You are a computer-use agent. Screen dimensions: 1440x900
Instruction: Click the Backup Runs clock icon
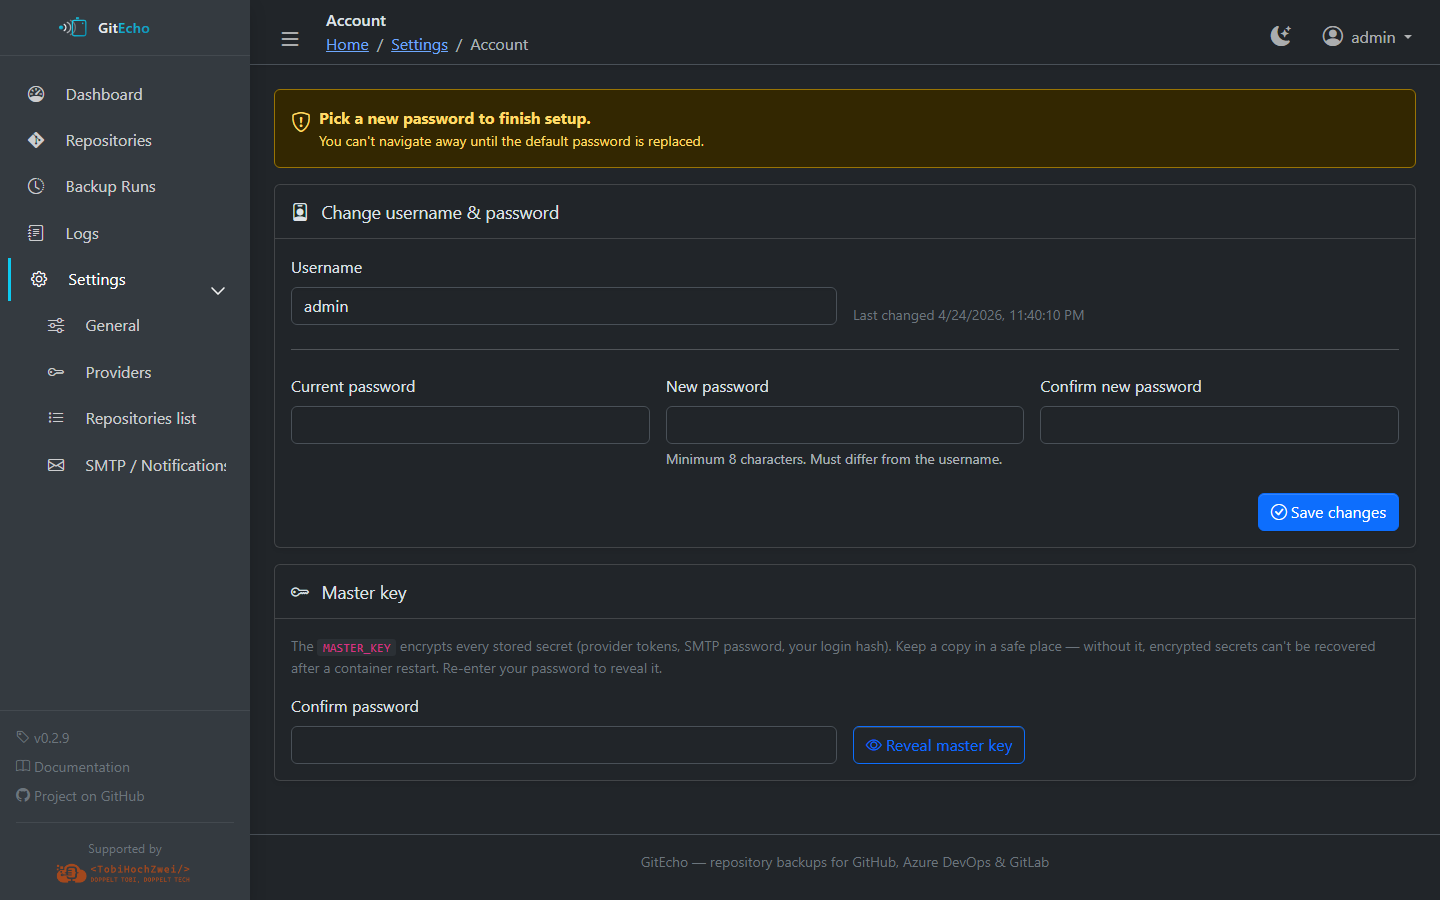[x=36, y=186]
